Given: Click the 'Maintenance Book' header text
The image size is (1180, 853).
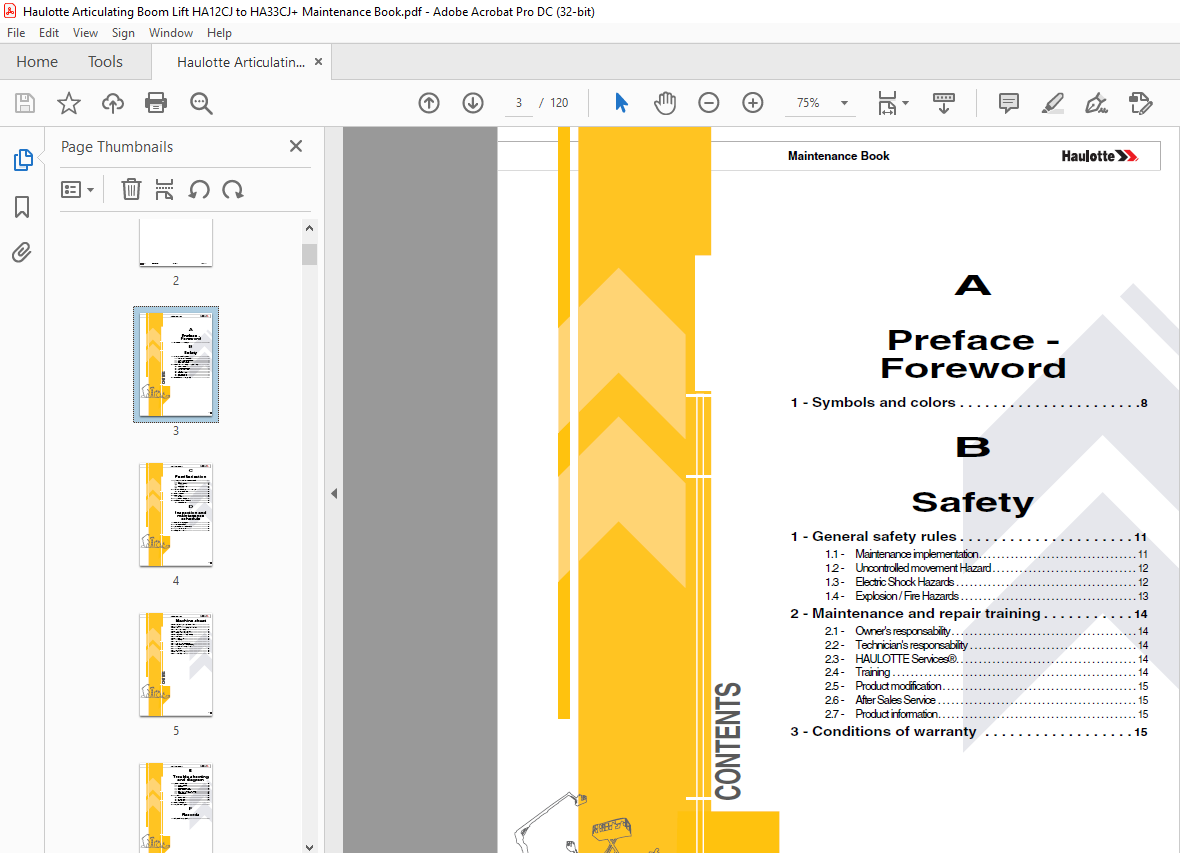Looking at the screenshot, I should [838, 156].
